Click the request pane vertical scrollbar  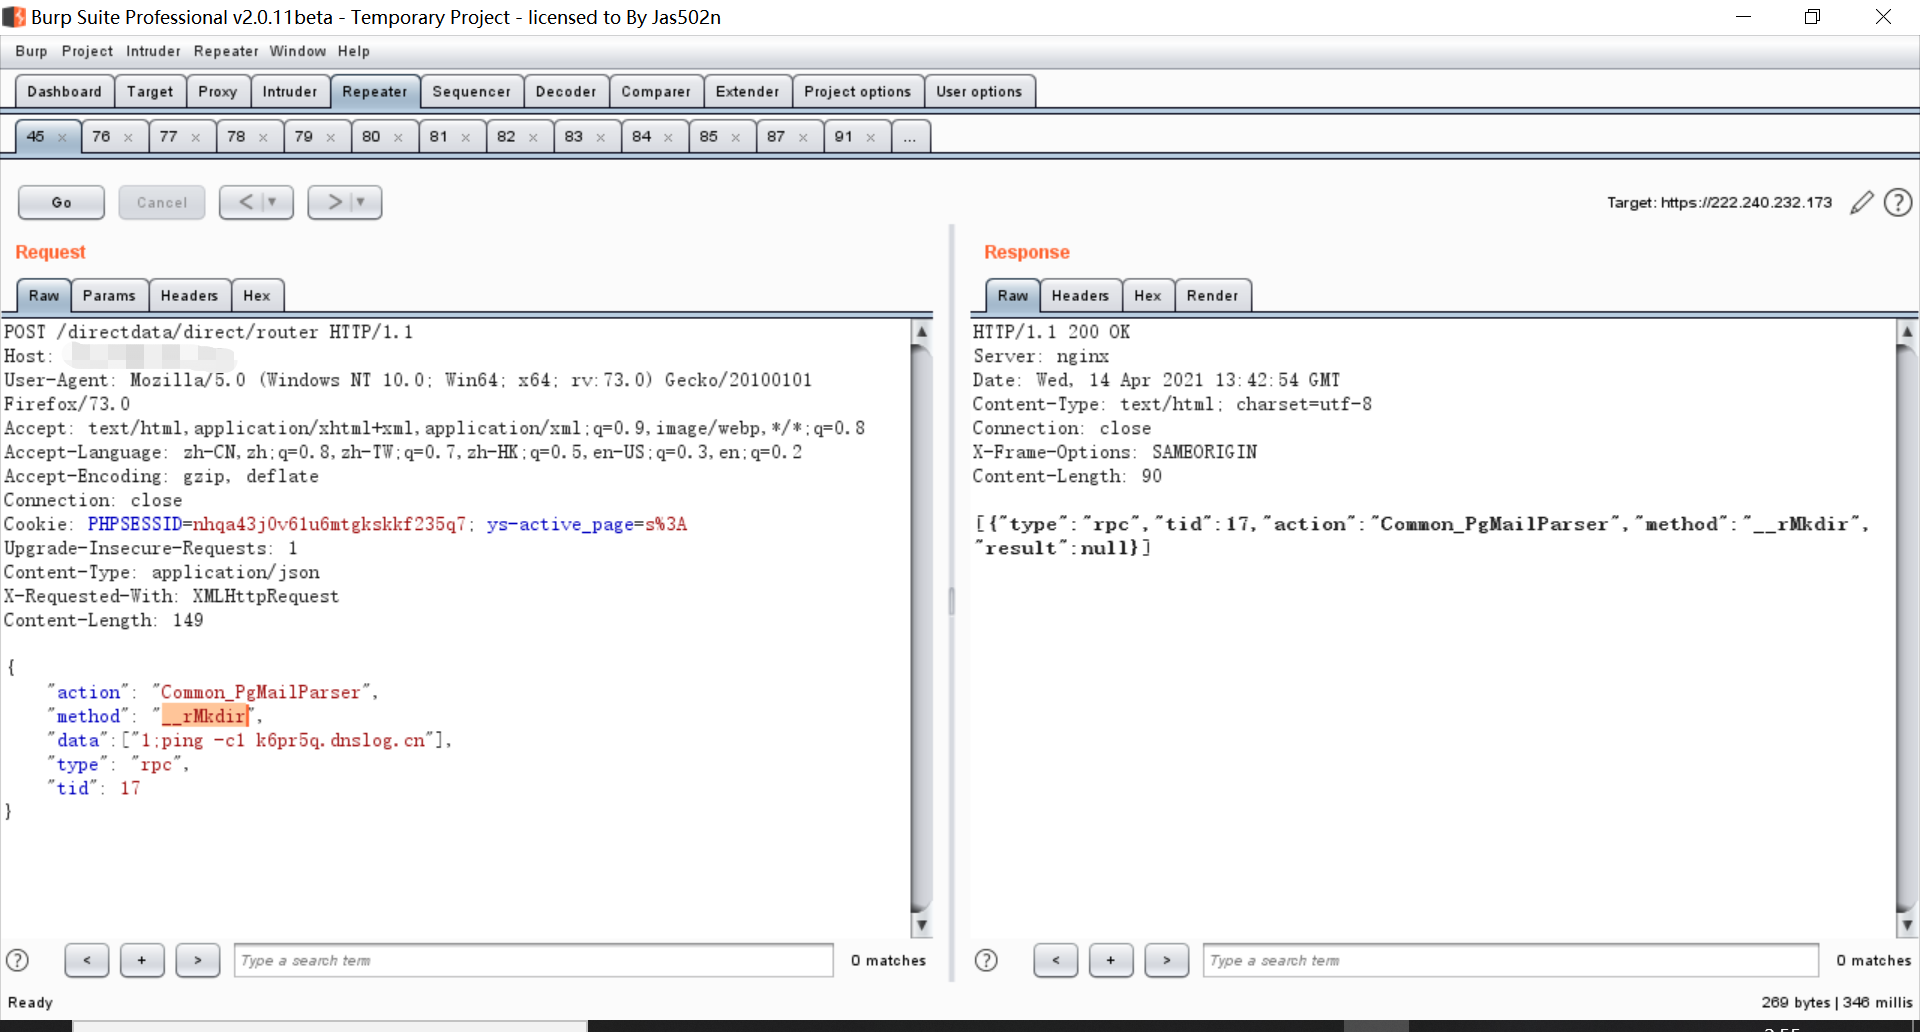coord(922,628)
